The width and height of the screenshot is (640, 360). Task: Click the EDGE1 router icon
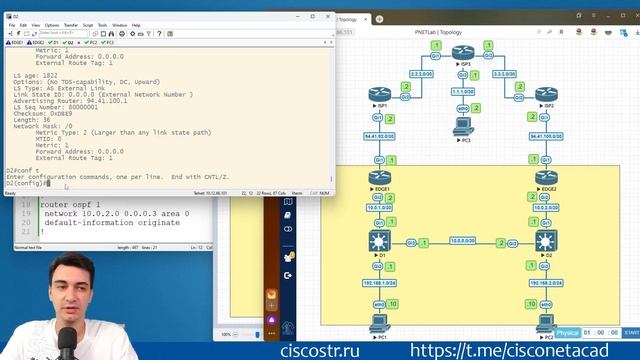coord(380,178)
